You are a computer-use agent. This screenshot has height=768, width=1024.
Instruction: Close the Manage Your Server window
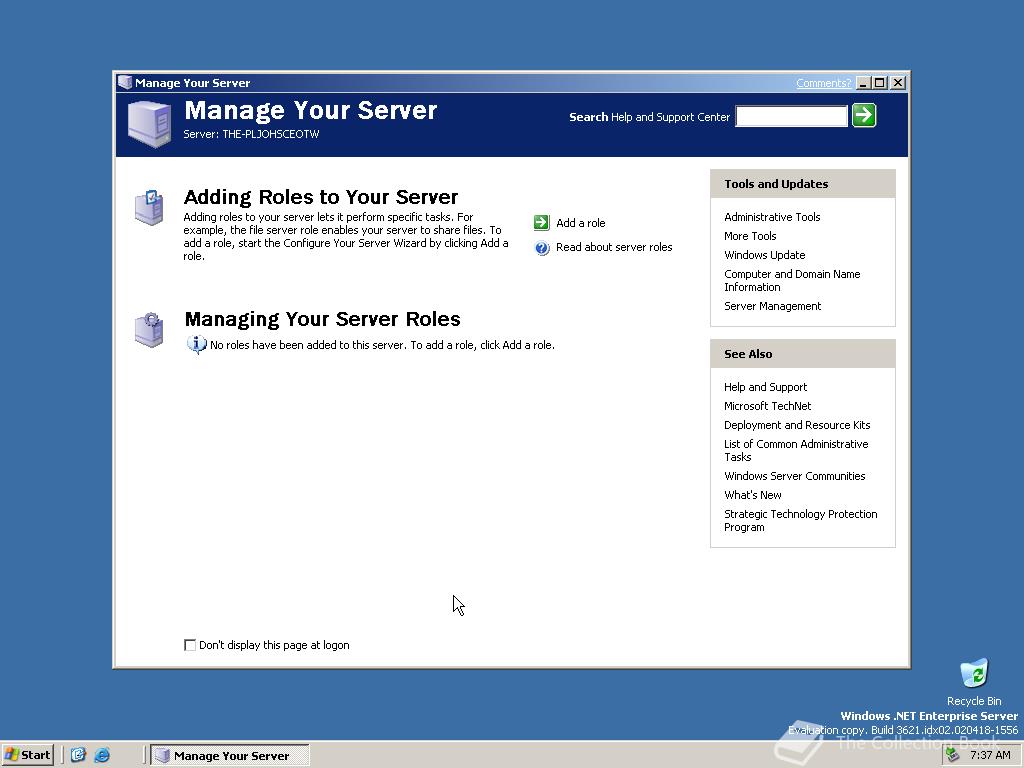[x=898, y=83]
